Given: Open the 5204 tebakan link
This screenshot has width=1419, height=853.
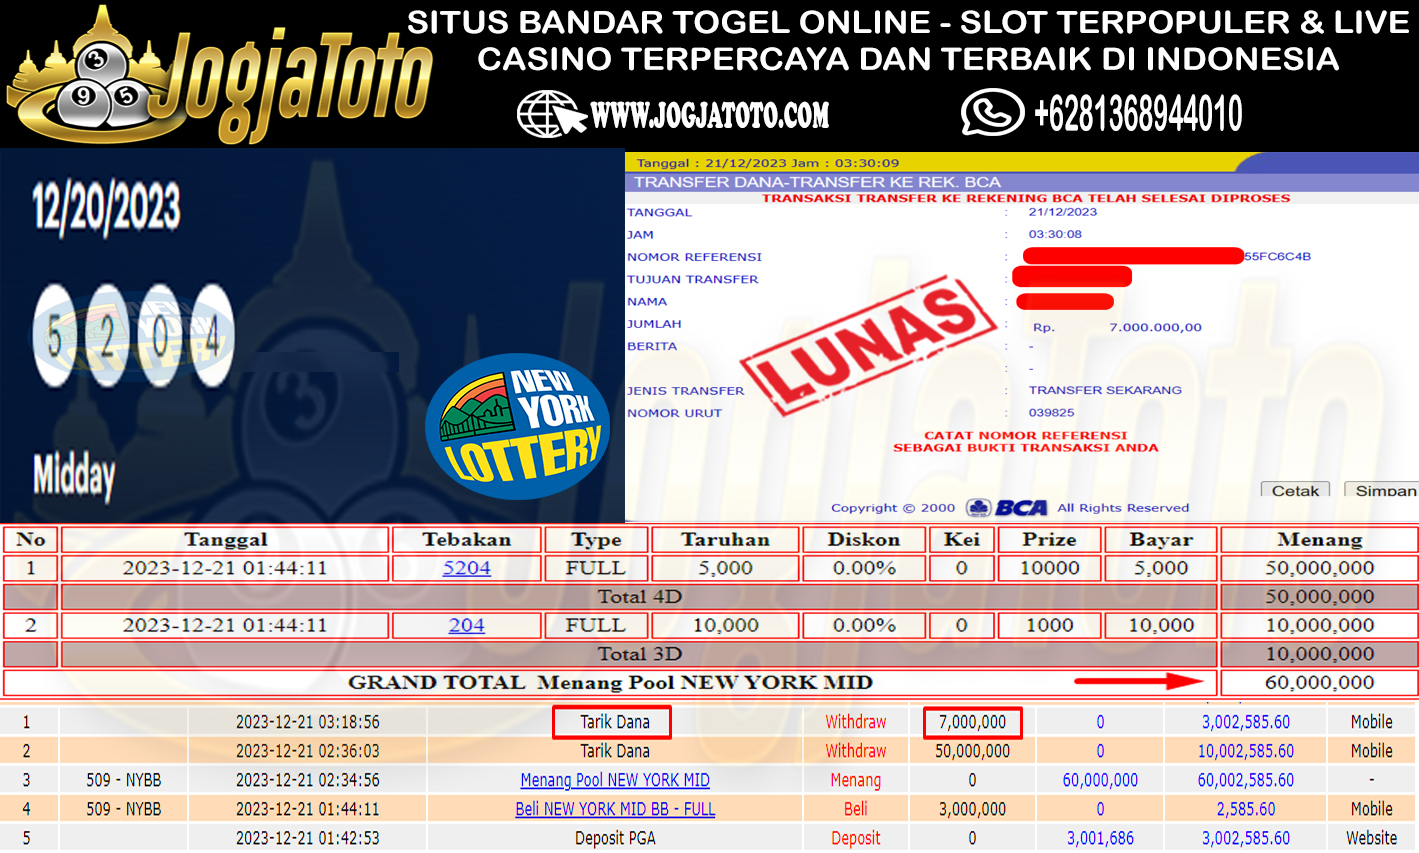Looking at the screenshot, I should [467, 568].
